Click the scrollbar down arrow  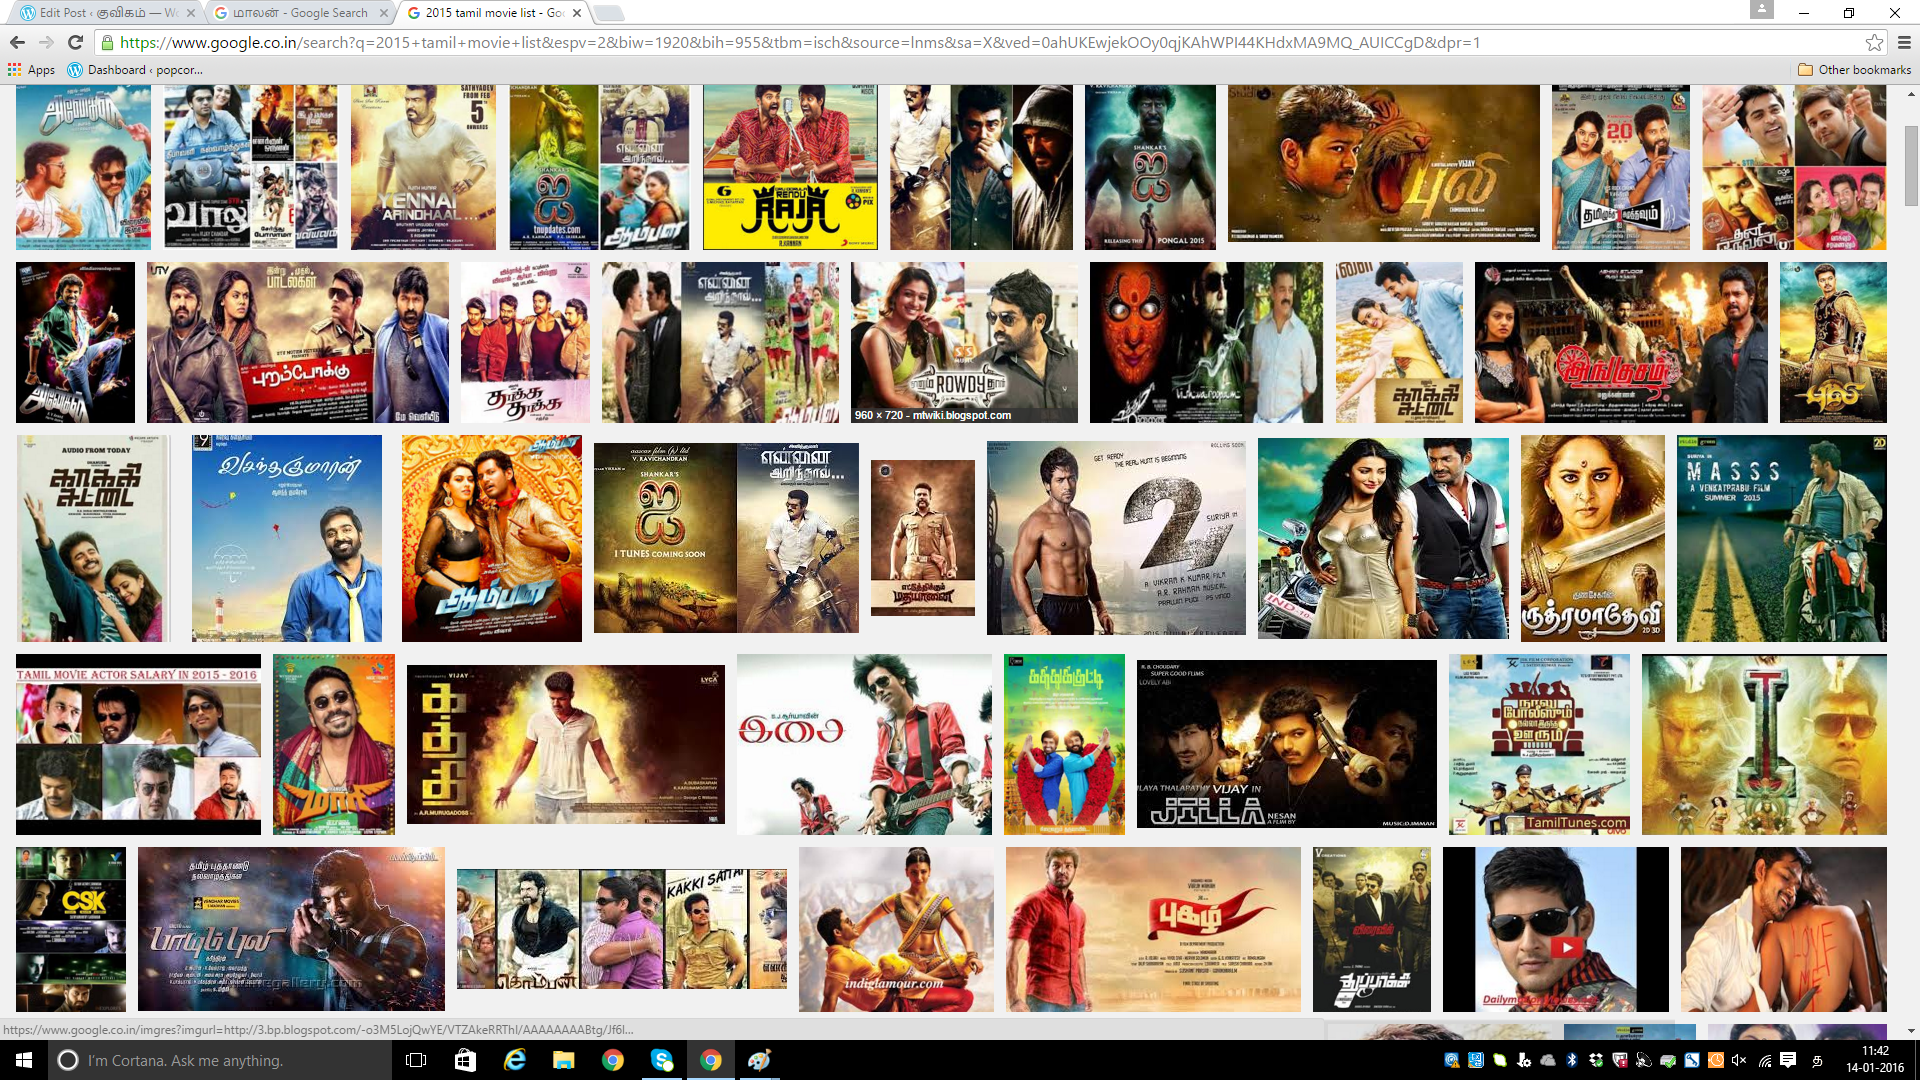coord(1911,1030)
